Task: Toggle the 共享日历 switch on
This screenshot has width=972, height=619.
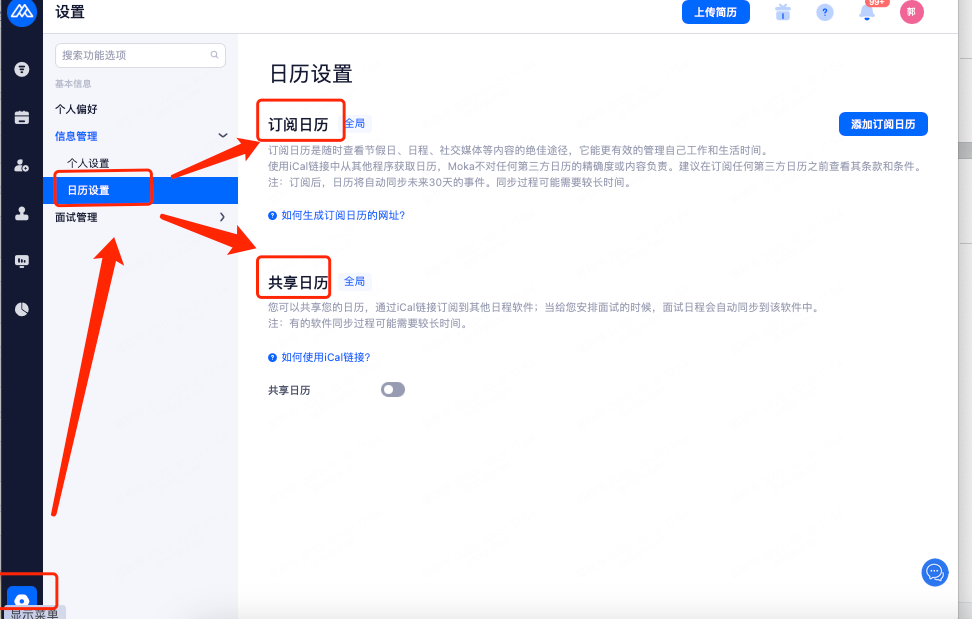Action: coord(393,390)
